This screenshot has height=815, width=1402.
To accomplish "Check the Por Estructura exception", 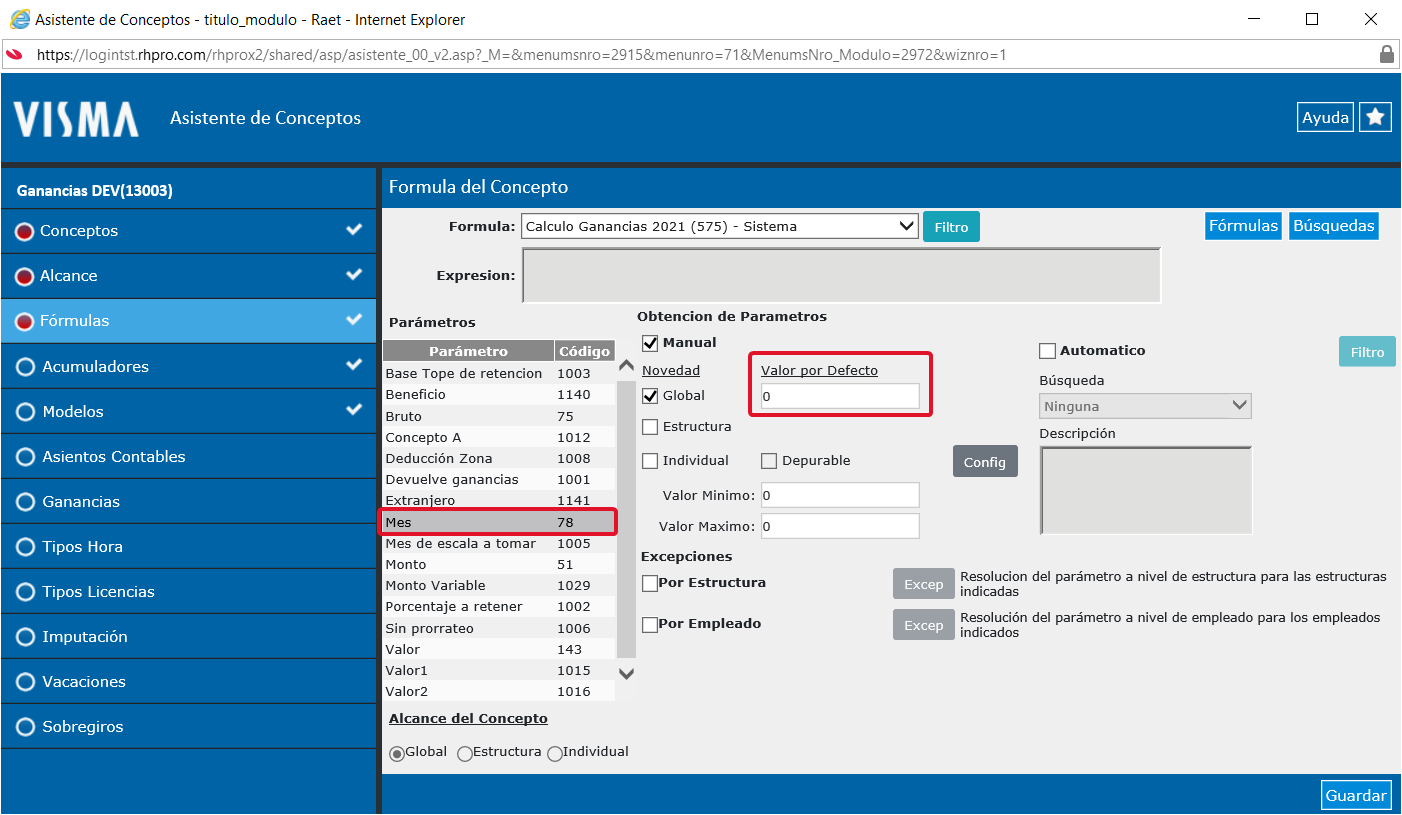I will tap(650, 583).
